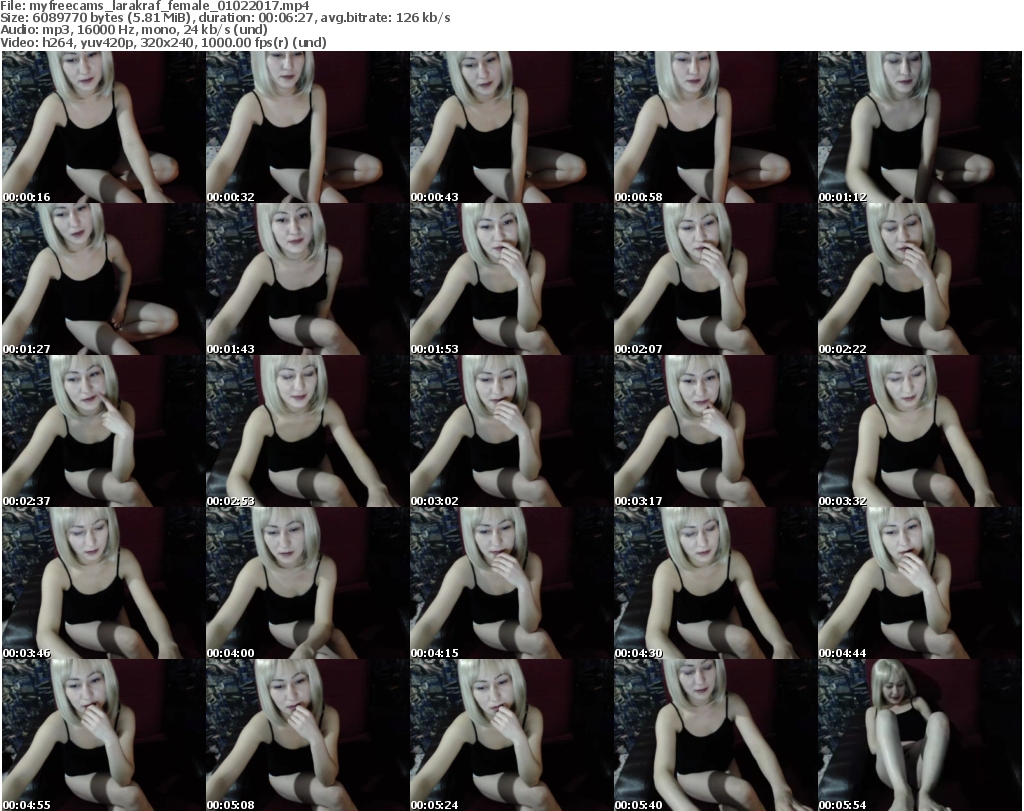
Task: View the 00:05:08 frame thumbnail
Action: [x=308, y=735]
